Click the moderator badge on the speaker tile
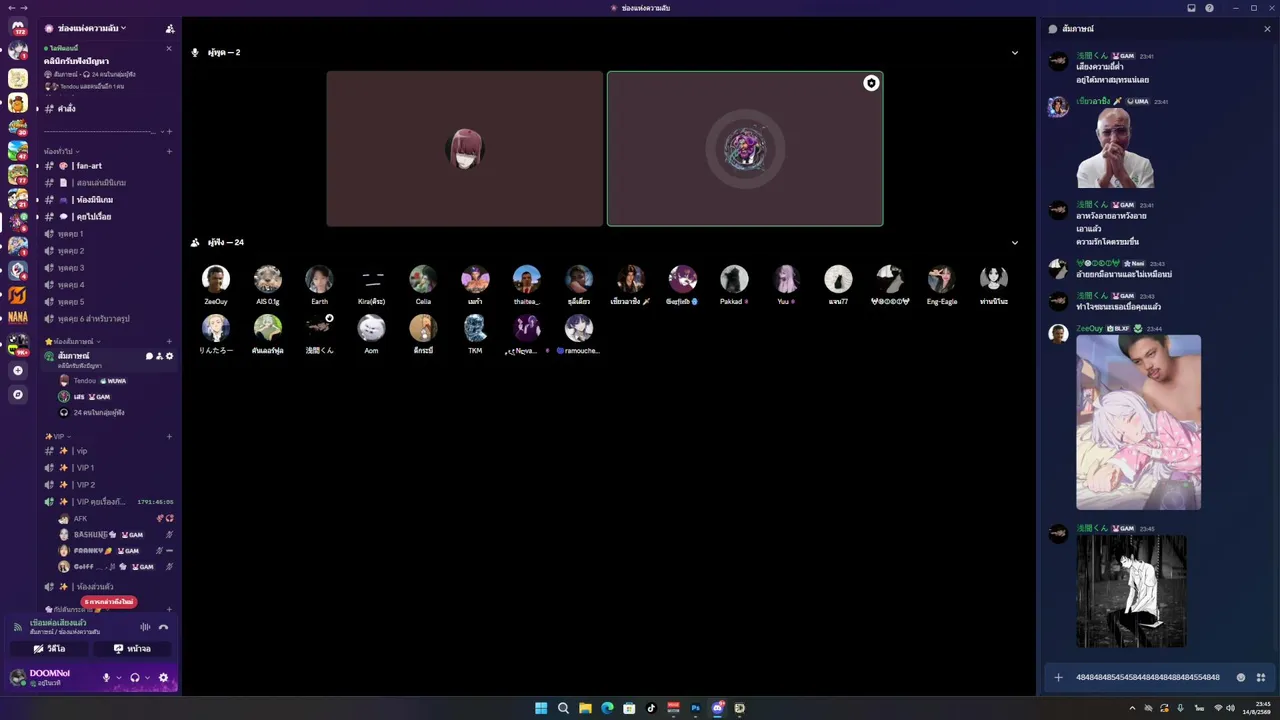Viewport: 1280px width, 720px height. coord(871,83)
